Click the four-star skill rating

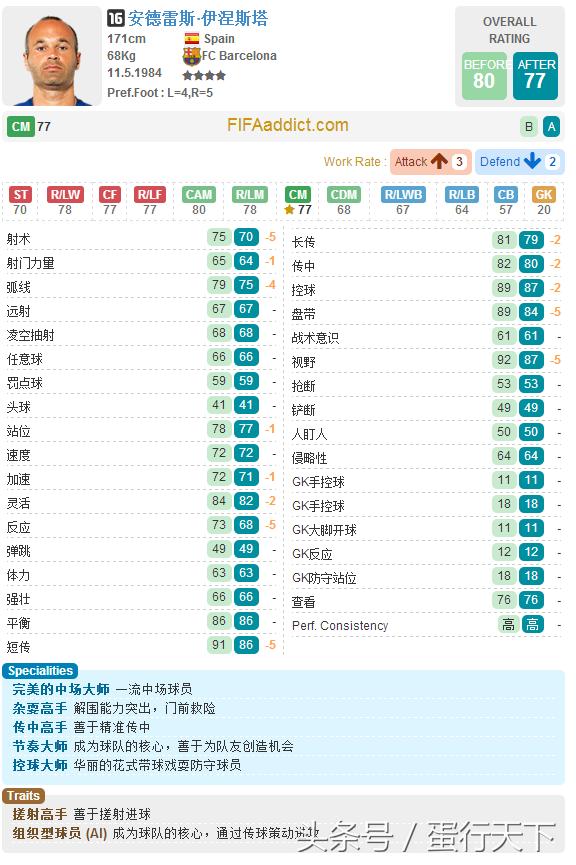click(204, 75)
